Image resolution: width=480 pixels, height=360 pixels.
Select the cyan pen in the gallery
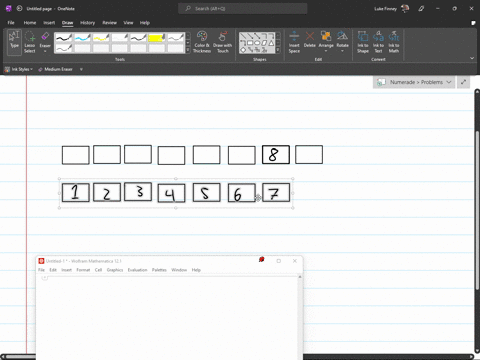pyautogui.click(x=82, y=38)
